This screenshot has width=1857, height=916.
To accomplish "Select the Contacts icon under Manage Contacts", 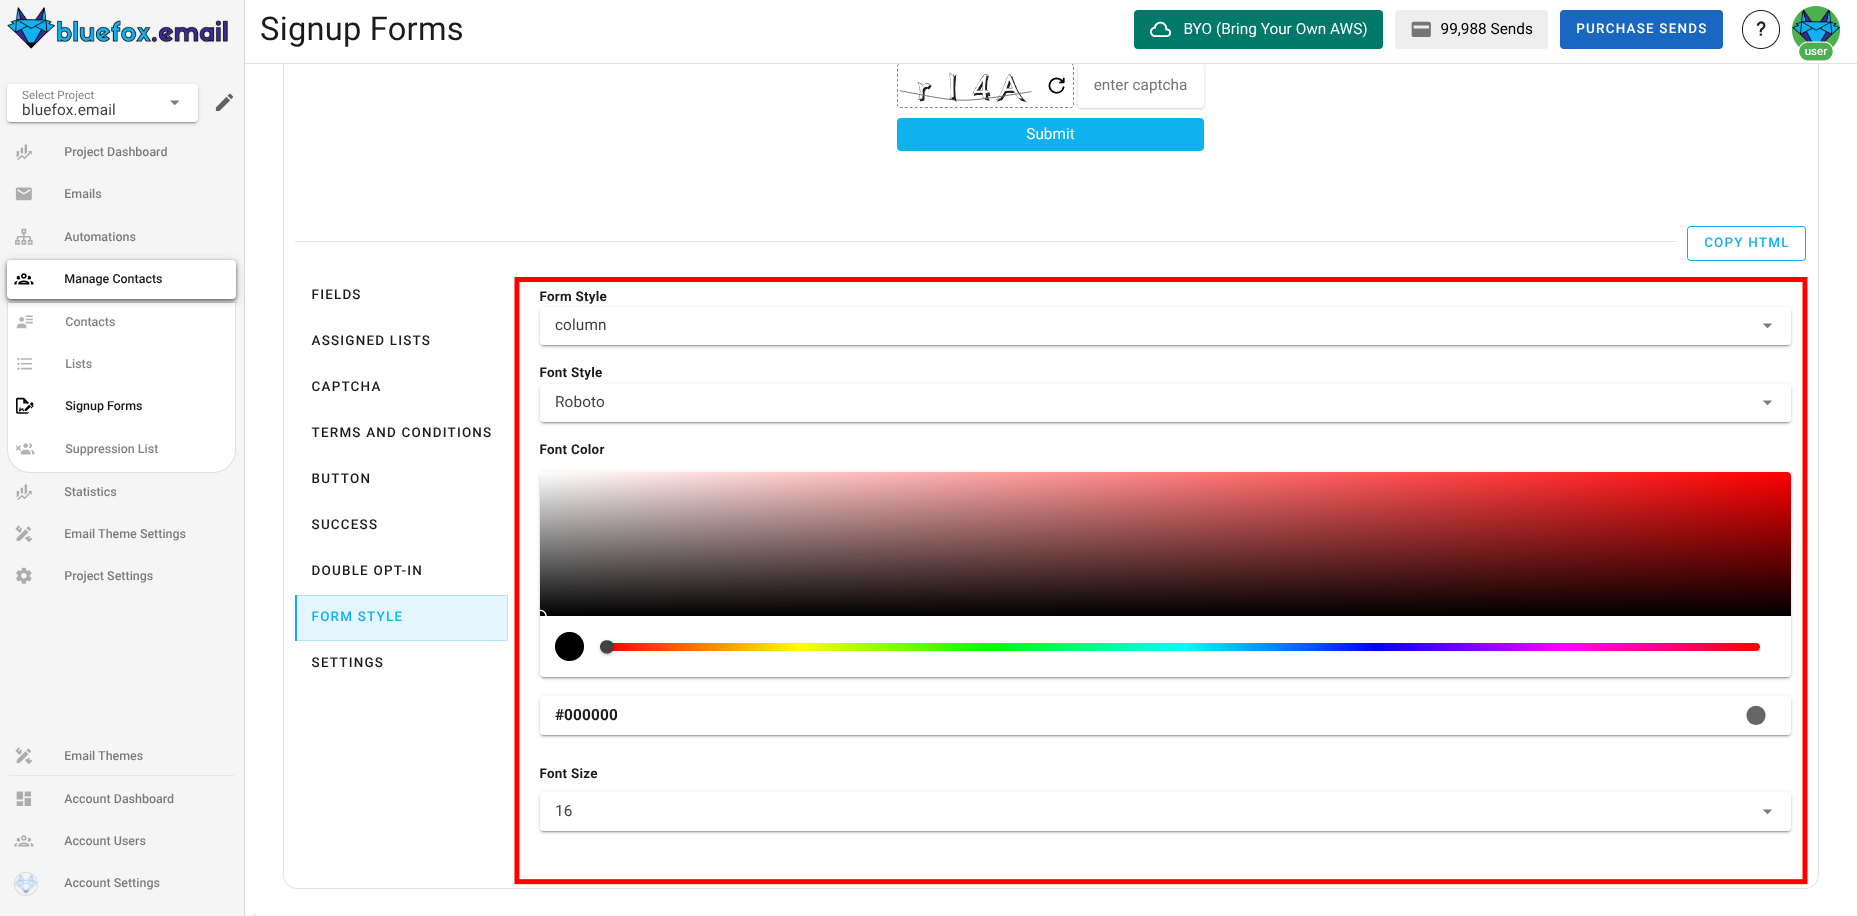I will (x=24, y=321).
